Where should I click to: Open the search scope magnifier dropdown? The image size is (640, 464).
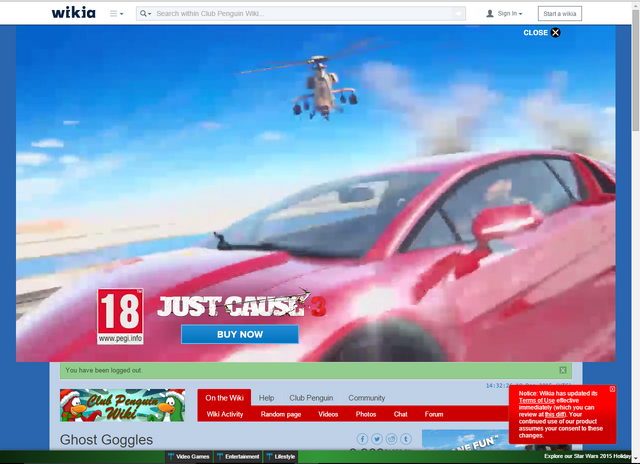[x=145, y=13]
